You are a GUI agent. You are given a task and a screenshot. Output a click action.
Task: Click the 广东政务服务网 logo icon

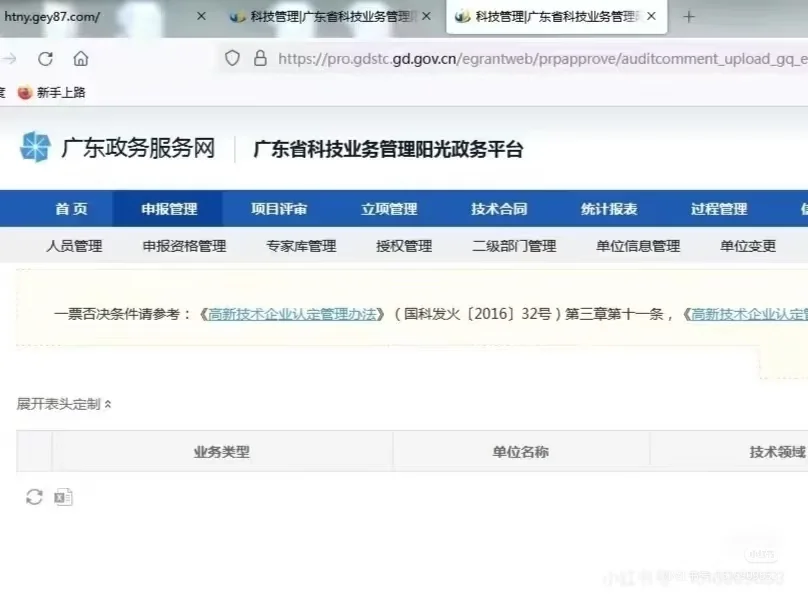coord(35,148)
